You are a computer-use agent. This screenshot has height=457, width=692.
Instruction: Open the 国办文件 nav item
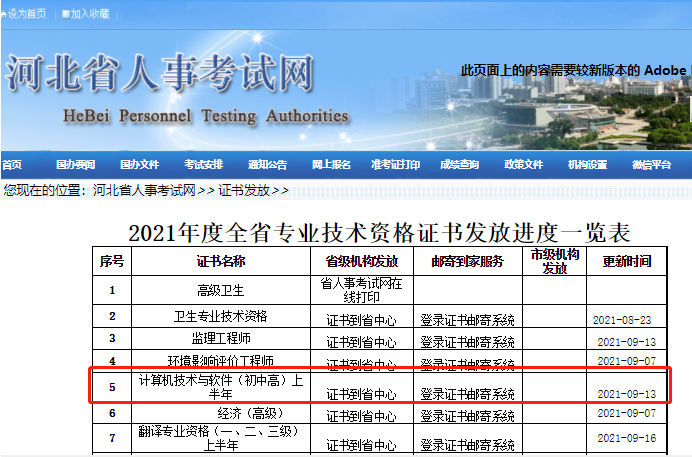tap(139, 165)
